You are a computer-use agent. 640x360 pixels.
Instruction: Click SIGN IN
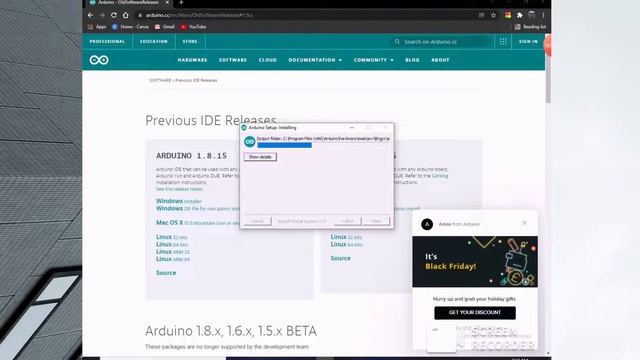click(528, 42)
